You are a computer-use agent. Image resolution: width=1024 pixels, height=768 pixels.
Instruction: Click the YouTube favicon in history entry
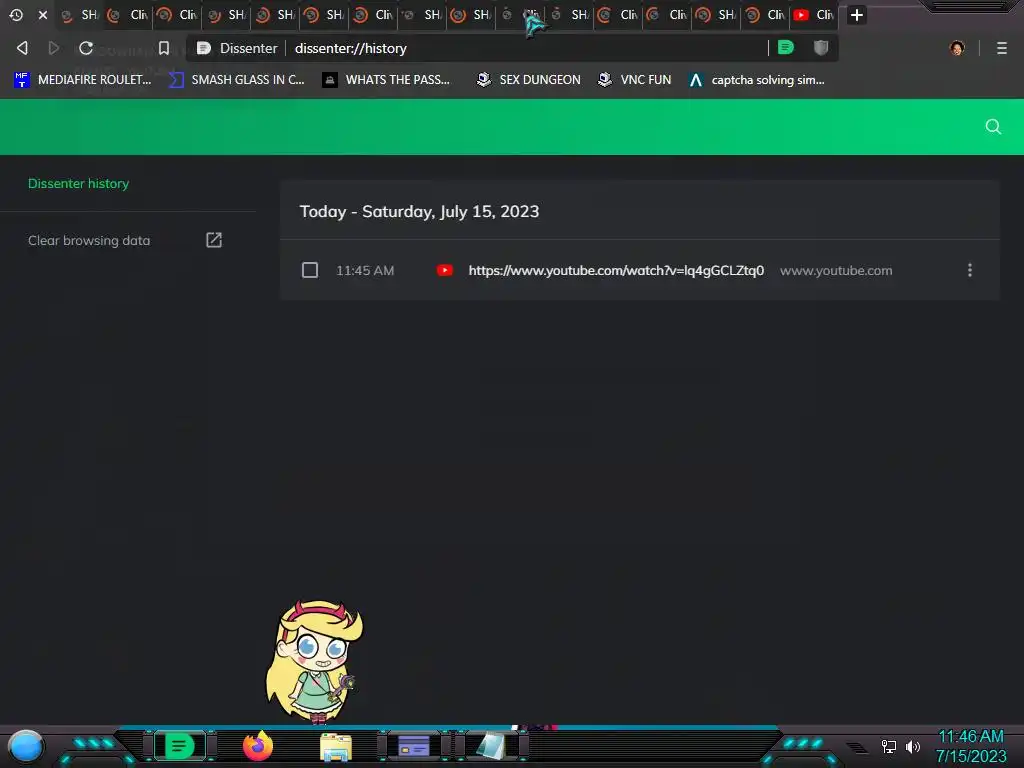click(445, 270)
